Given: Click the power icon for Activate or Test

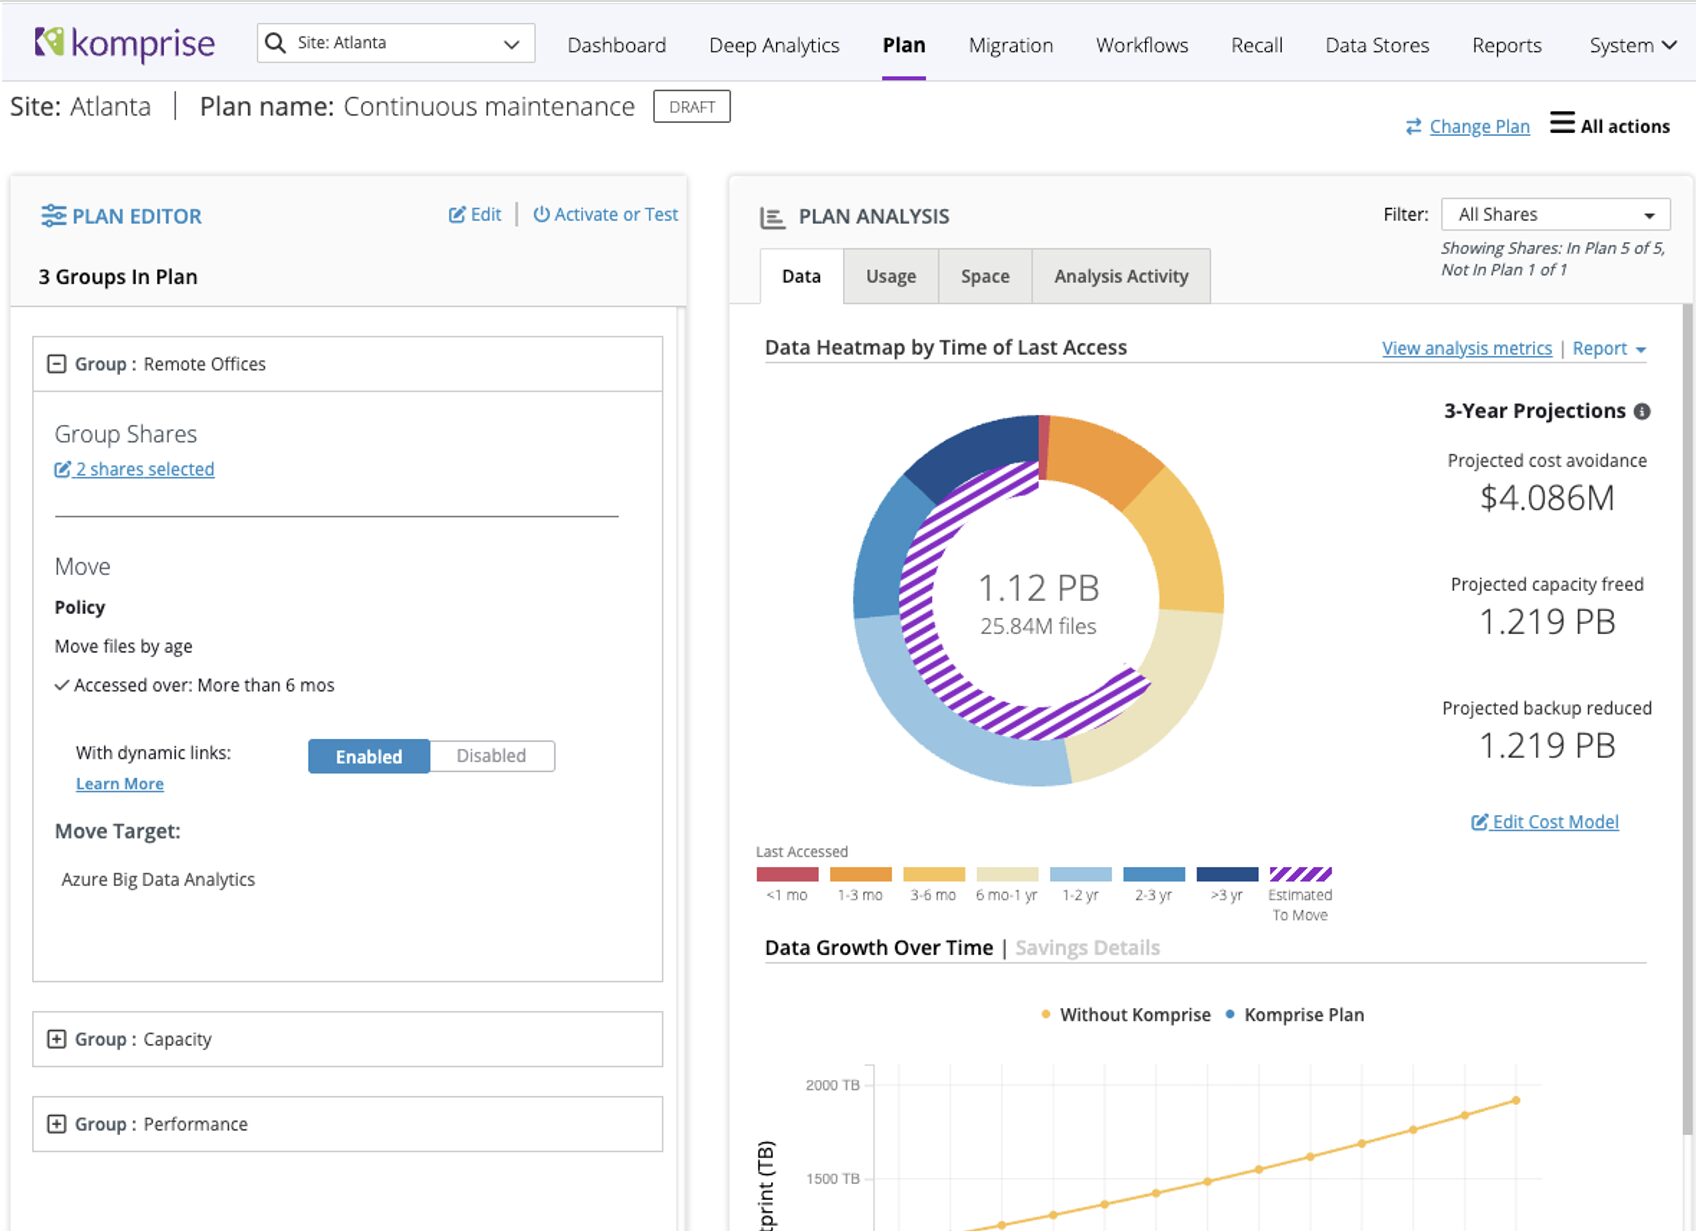Looking at the screenshot, I should (x=541, y=214).
